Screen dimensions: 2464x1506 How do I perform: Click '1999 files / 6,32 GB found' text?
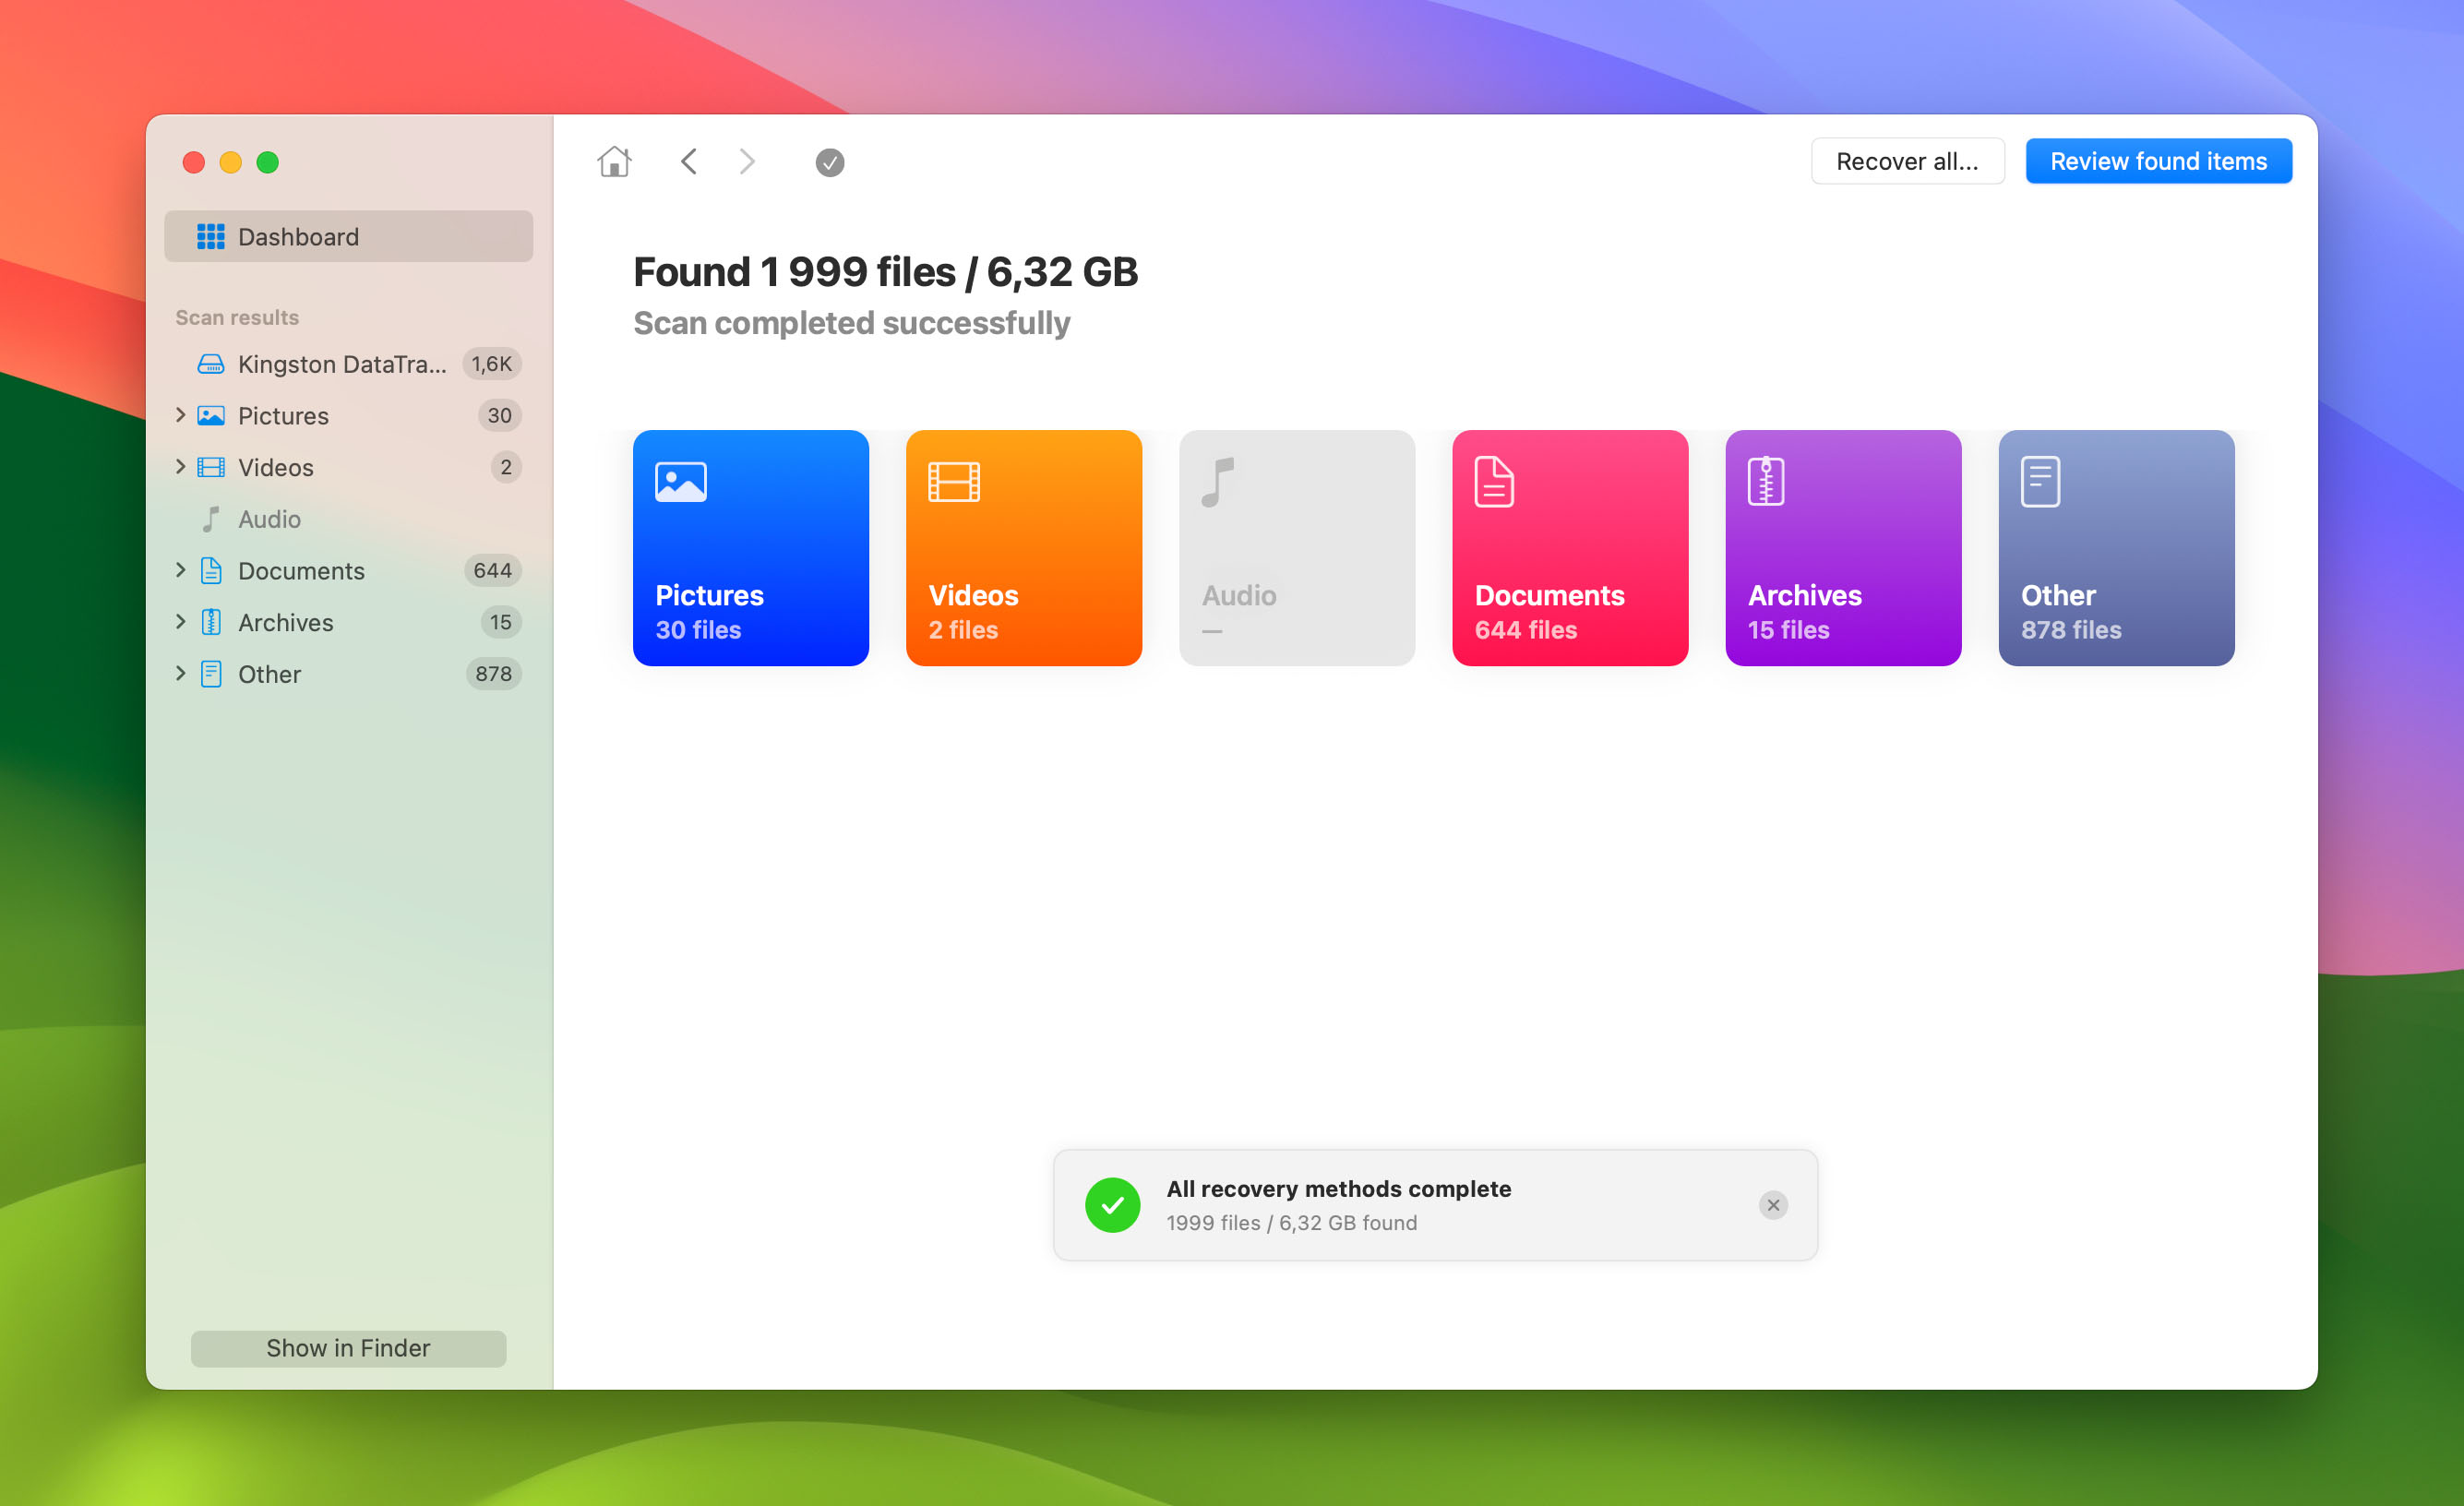[1291, 1222]
